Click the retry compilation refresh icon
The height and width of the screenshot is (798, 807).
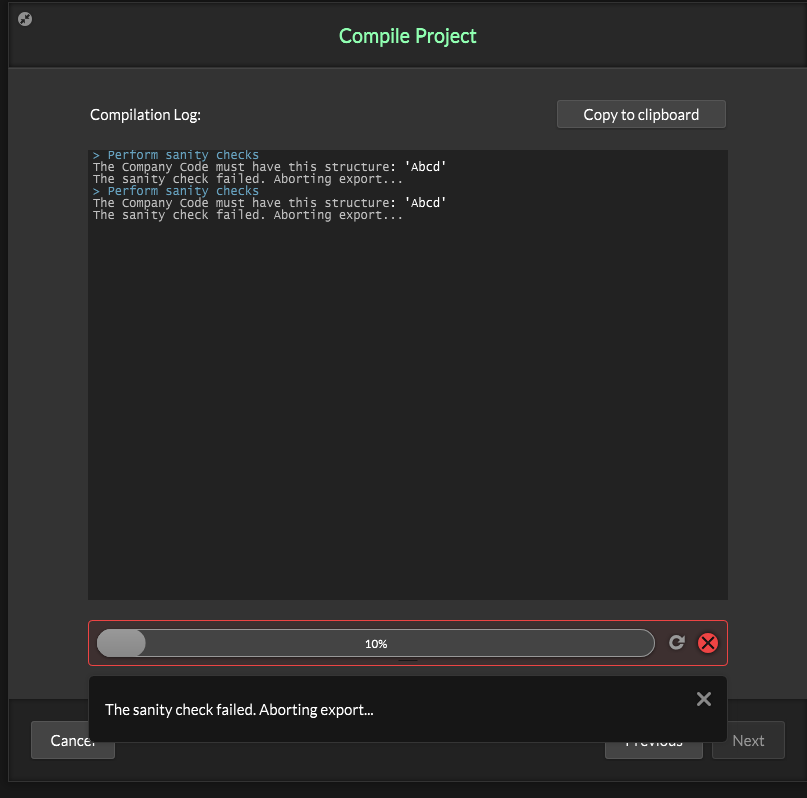(x=677, y=642)
